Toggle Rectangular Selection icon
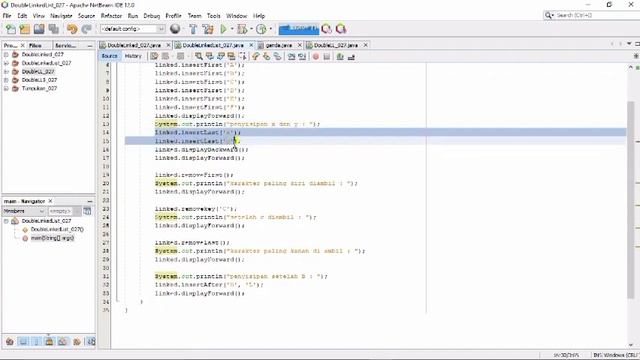Screen dimensions: 640x360 242,56
